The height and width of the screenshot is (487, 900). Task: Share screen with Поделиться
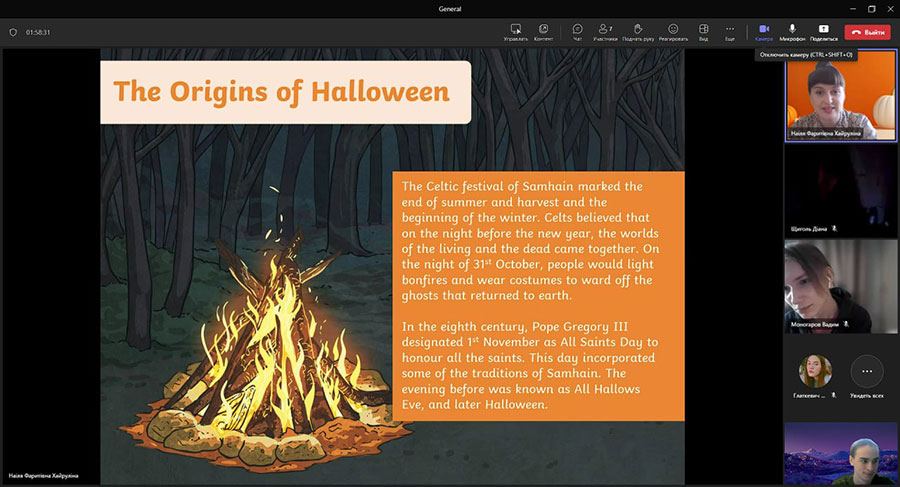824,32
